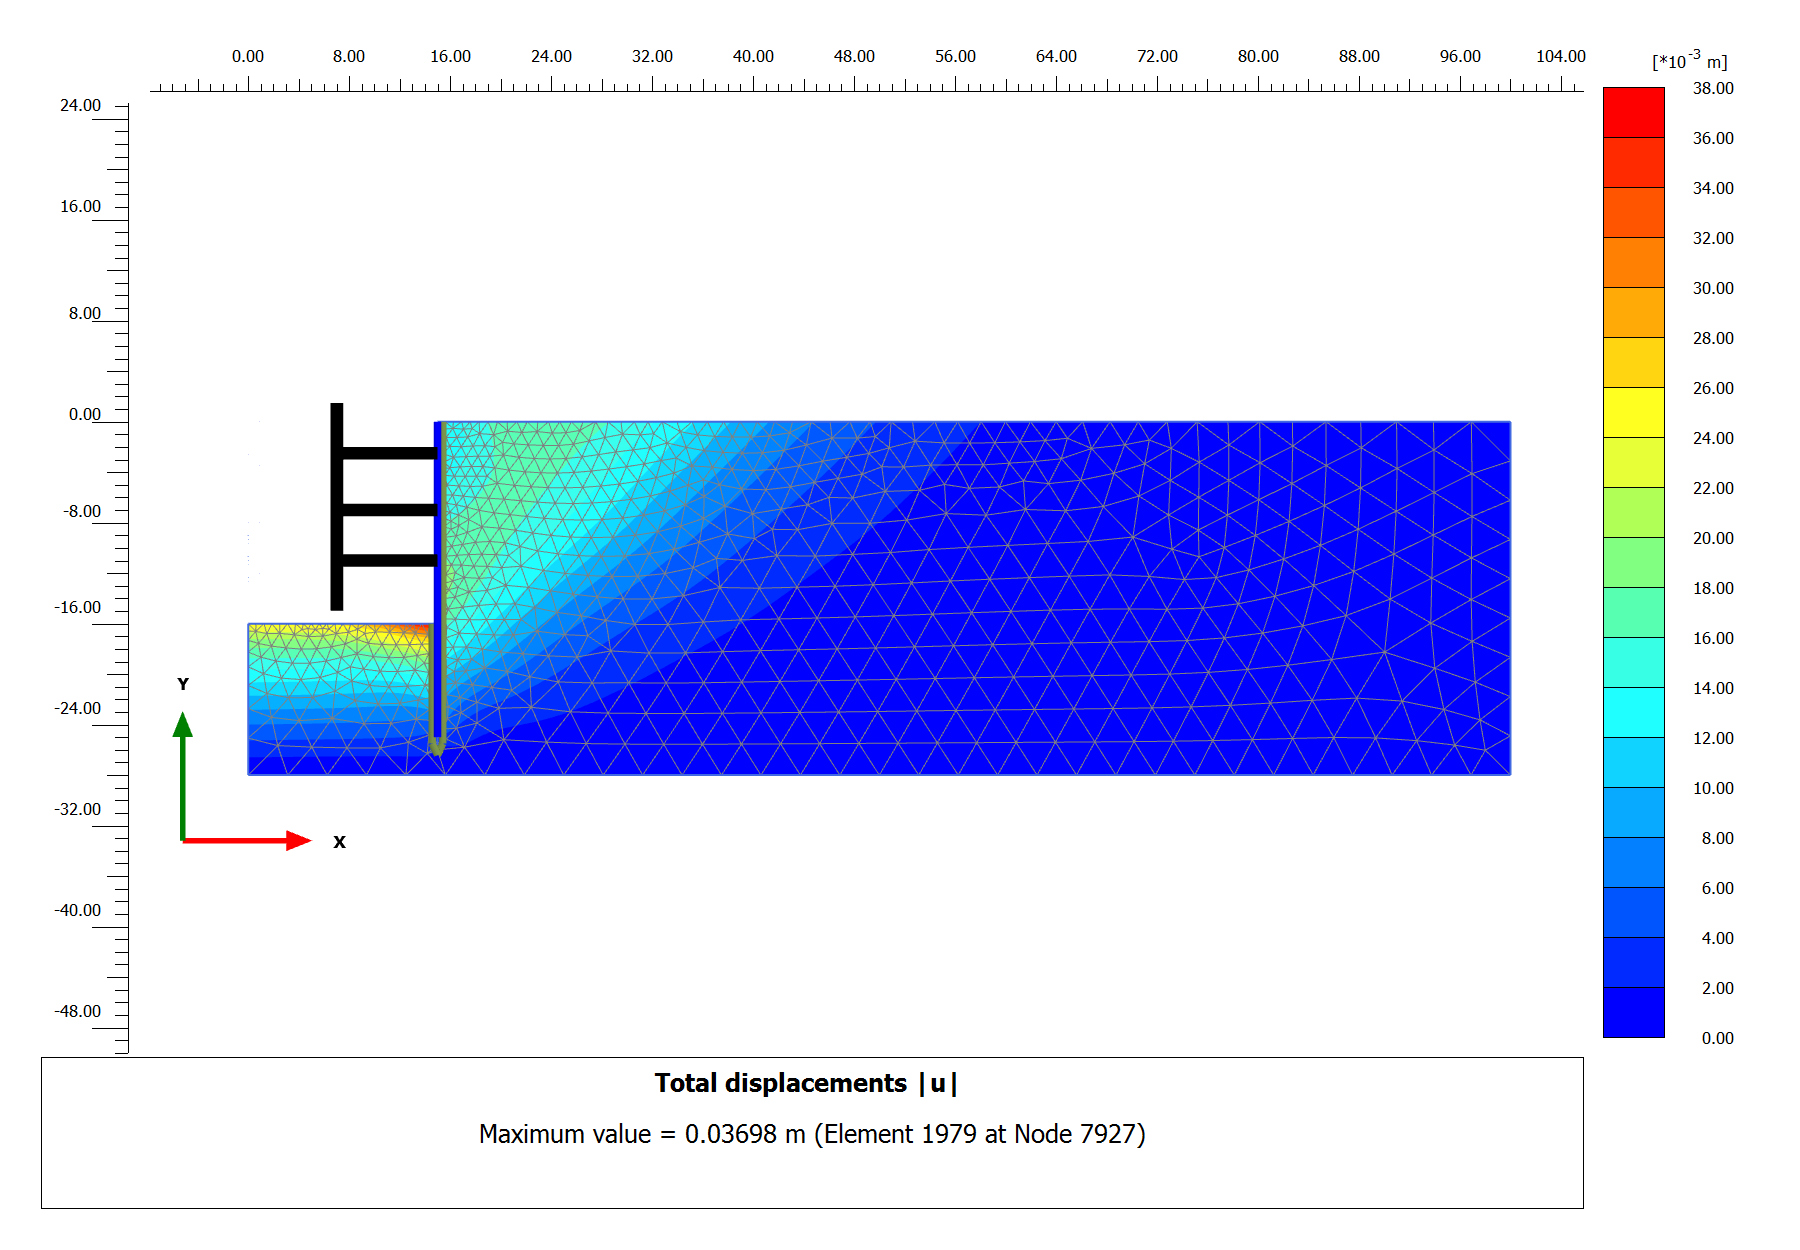Click the 38.00 label on the legend
This screenshot has width=1800, height=1250.
pyautogui.click(x=1712, y=88)
